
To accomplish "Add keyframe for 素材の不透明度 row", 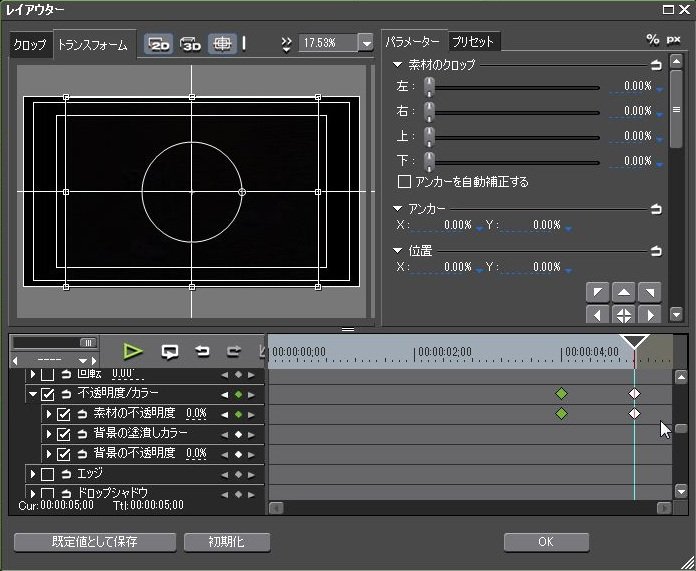I will (238, 415).
